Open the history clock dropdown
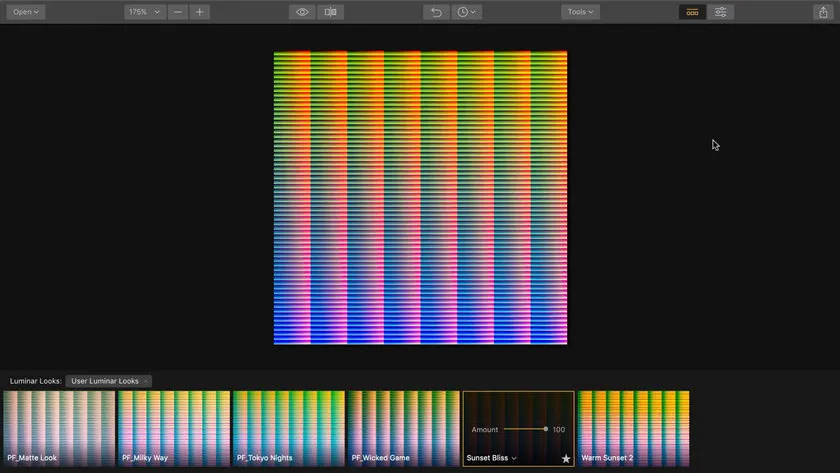 coord(466,12)
